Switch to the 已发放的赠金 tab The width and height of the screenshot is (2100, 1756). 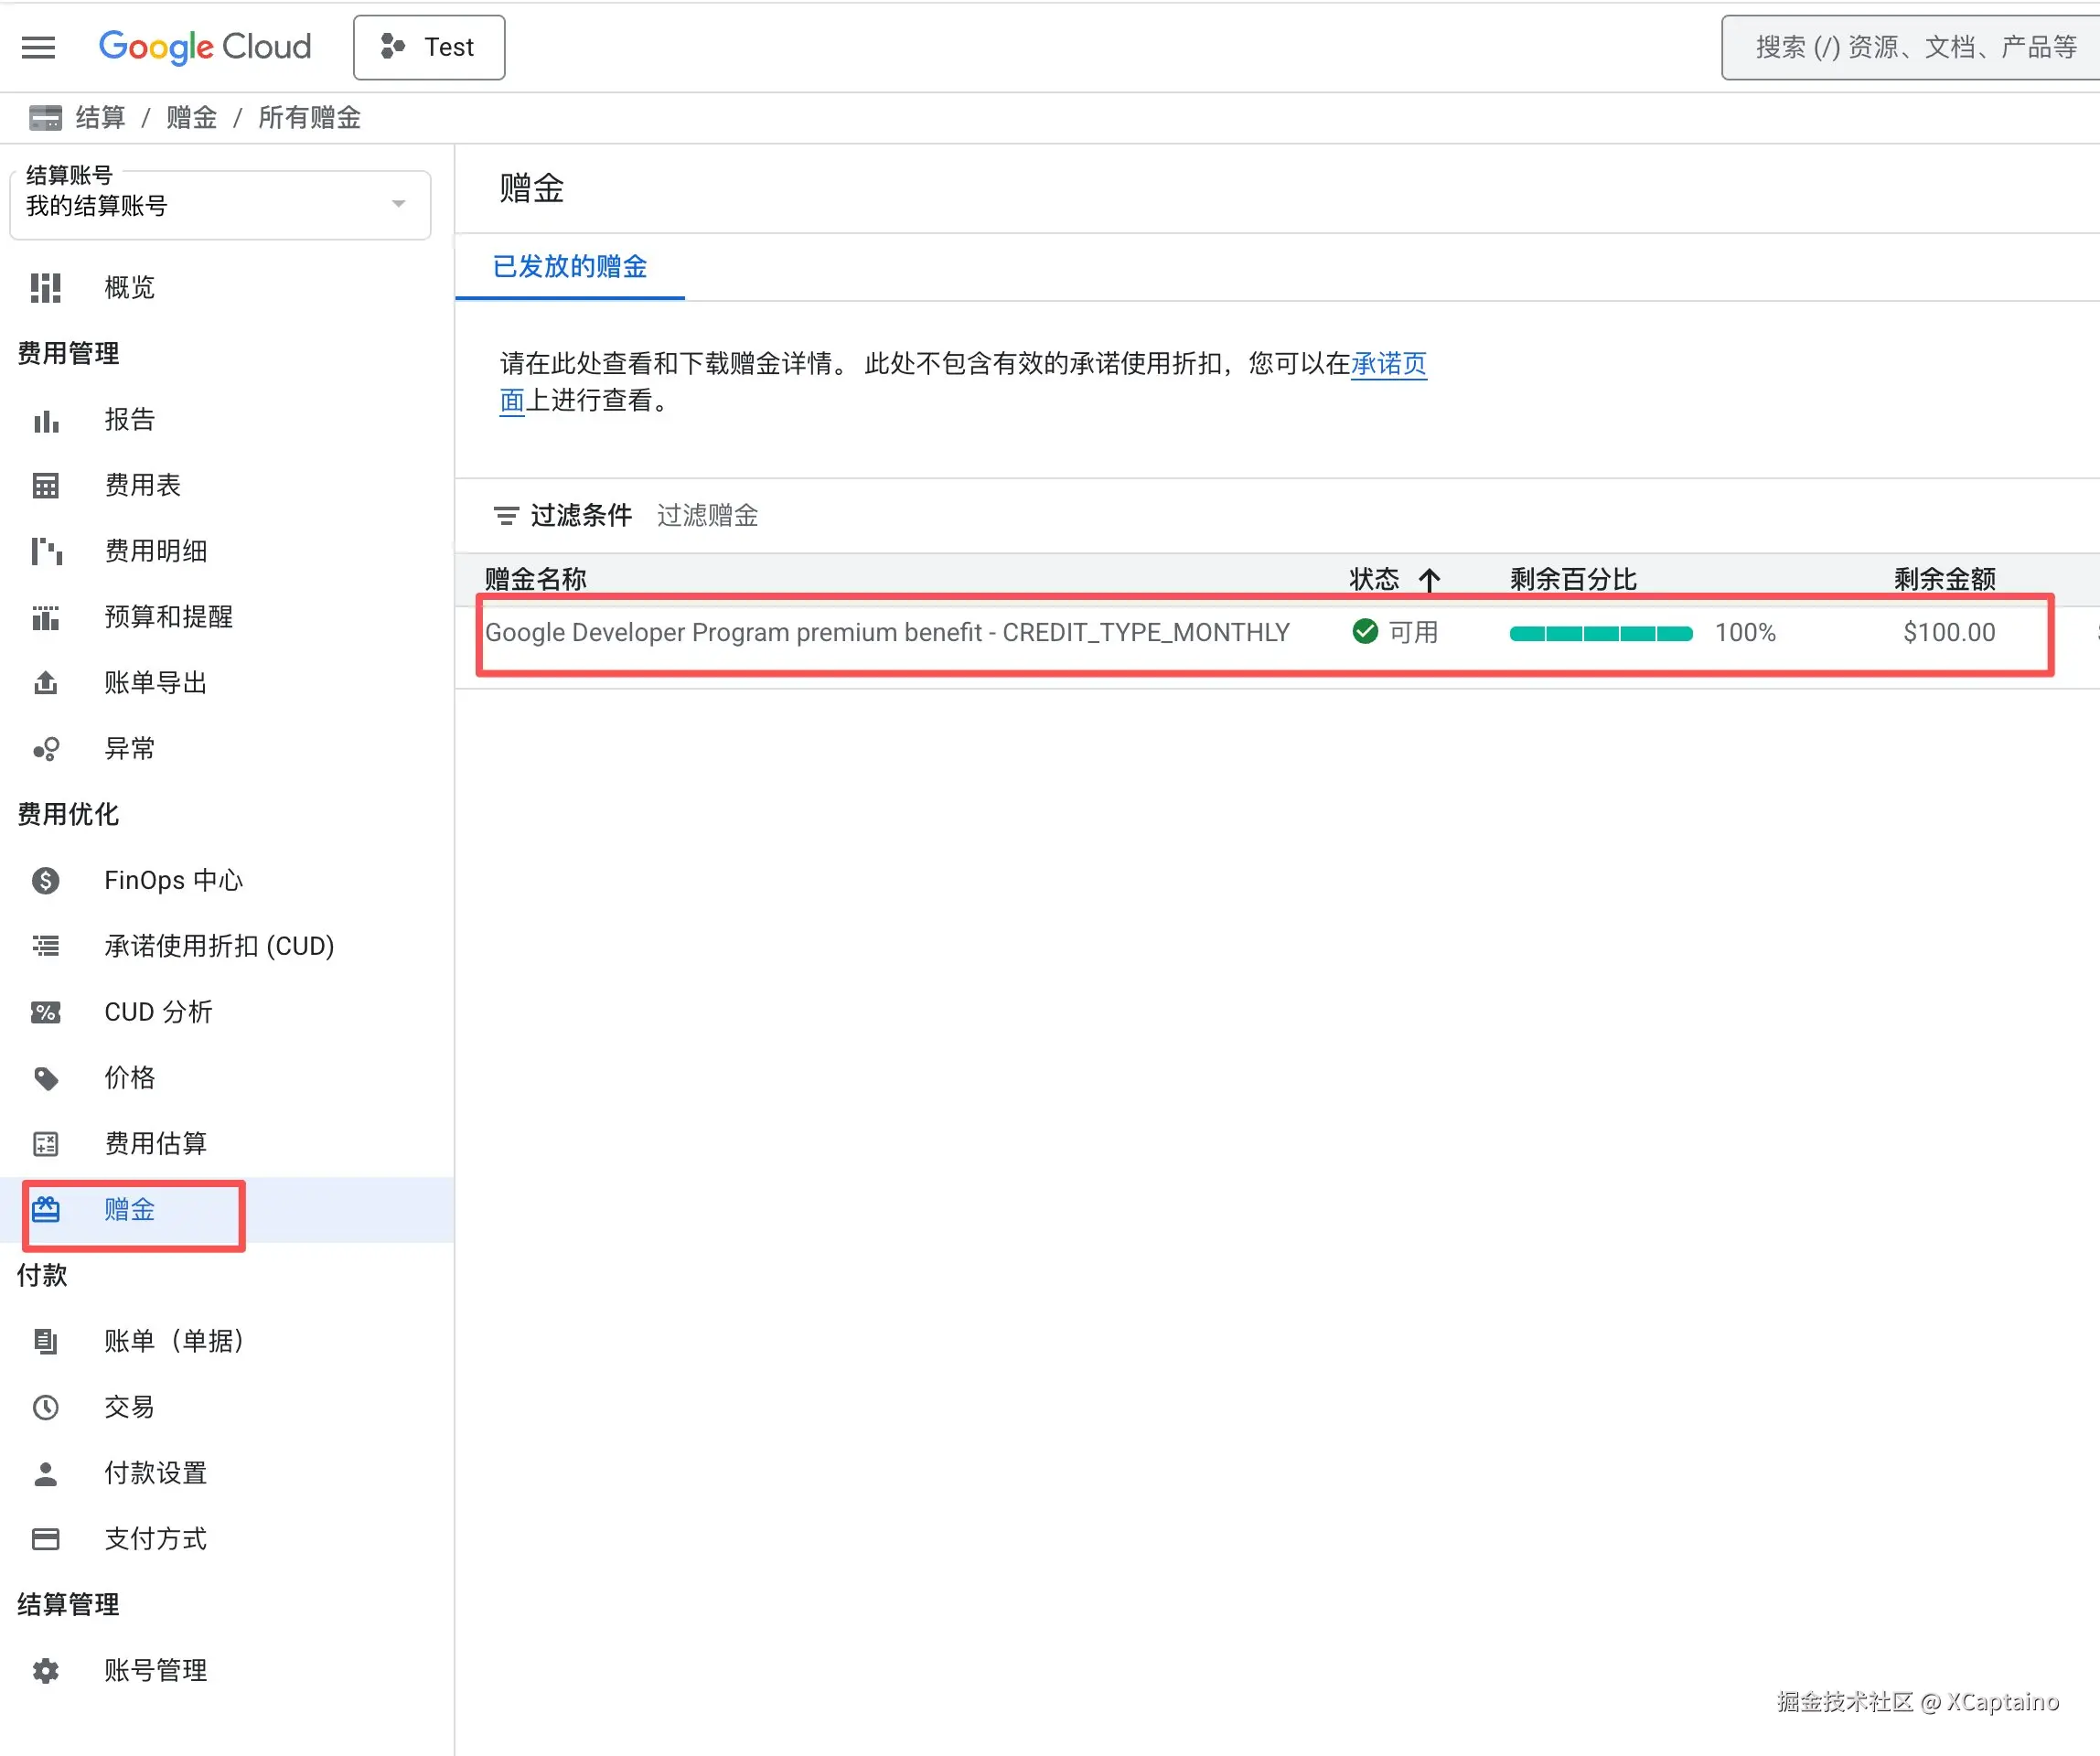(569, 267)
